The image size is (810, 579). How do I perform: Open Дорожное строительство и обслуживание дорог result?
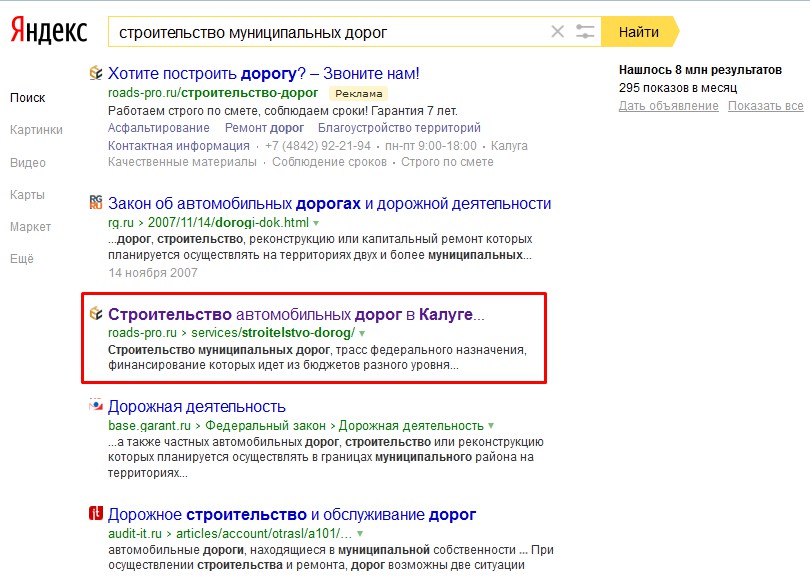(x=292, y=514)
